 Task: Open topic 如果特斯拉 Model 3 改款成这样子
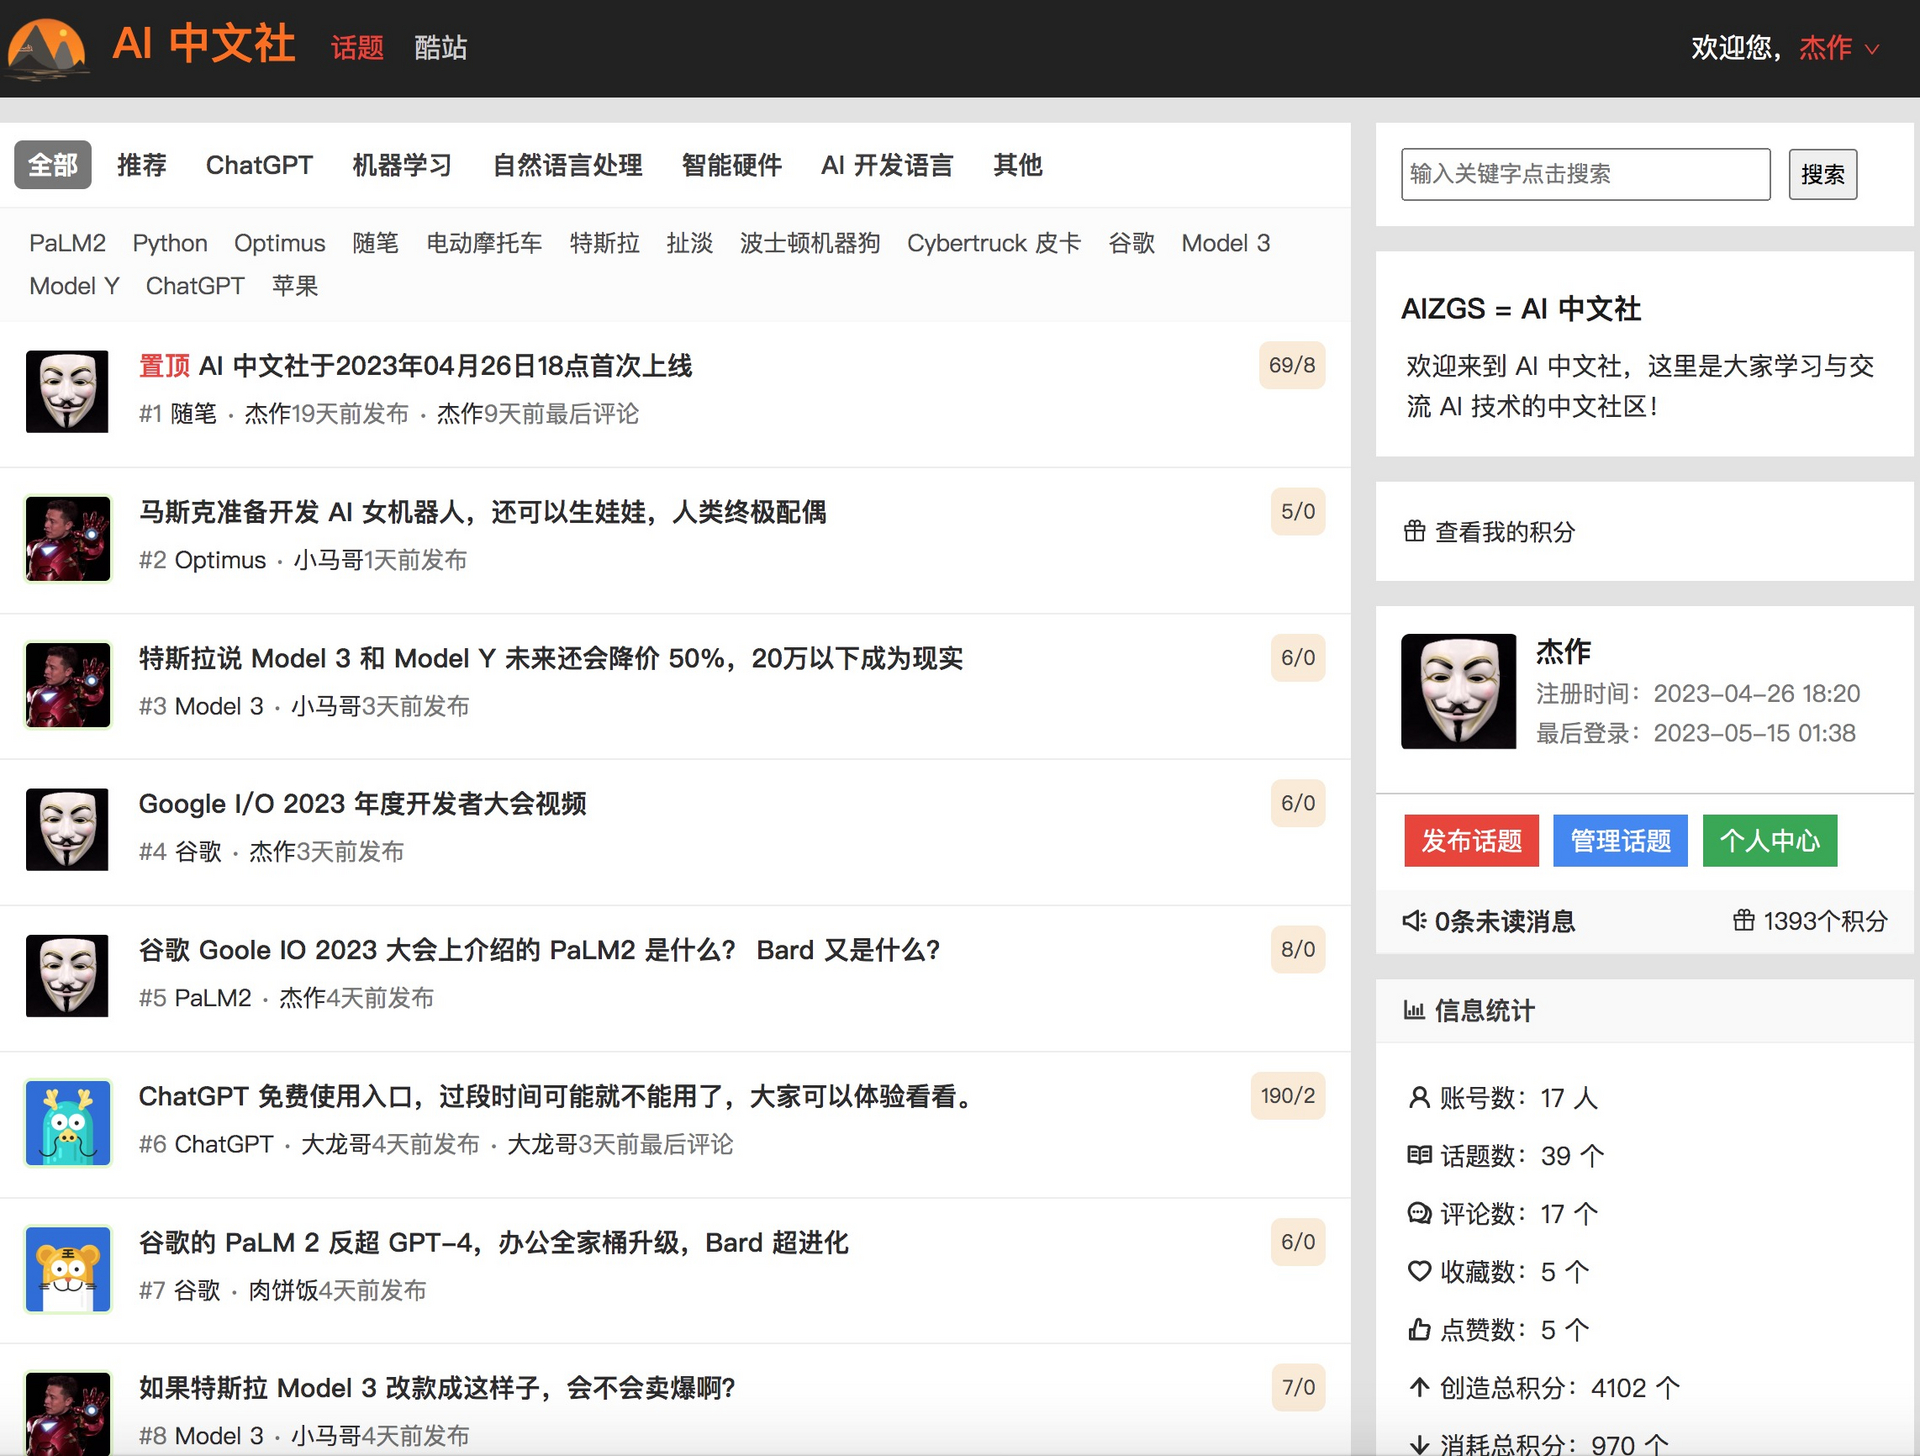(437, 1388)
